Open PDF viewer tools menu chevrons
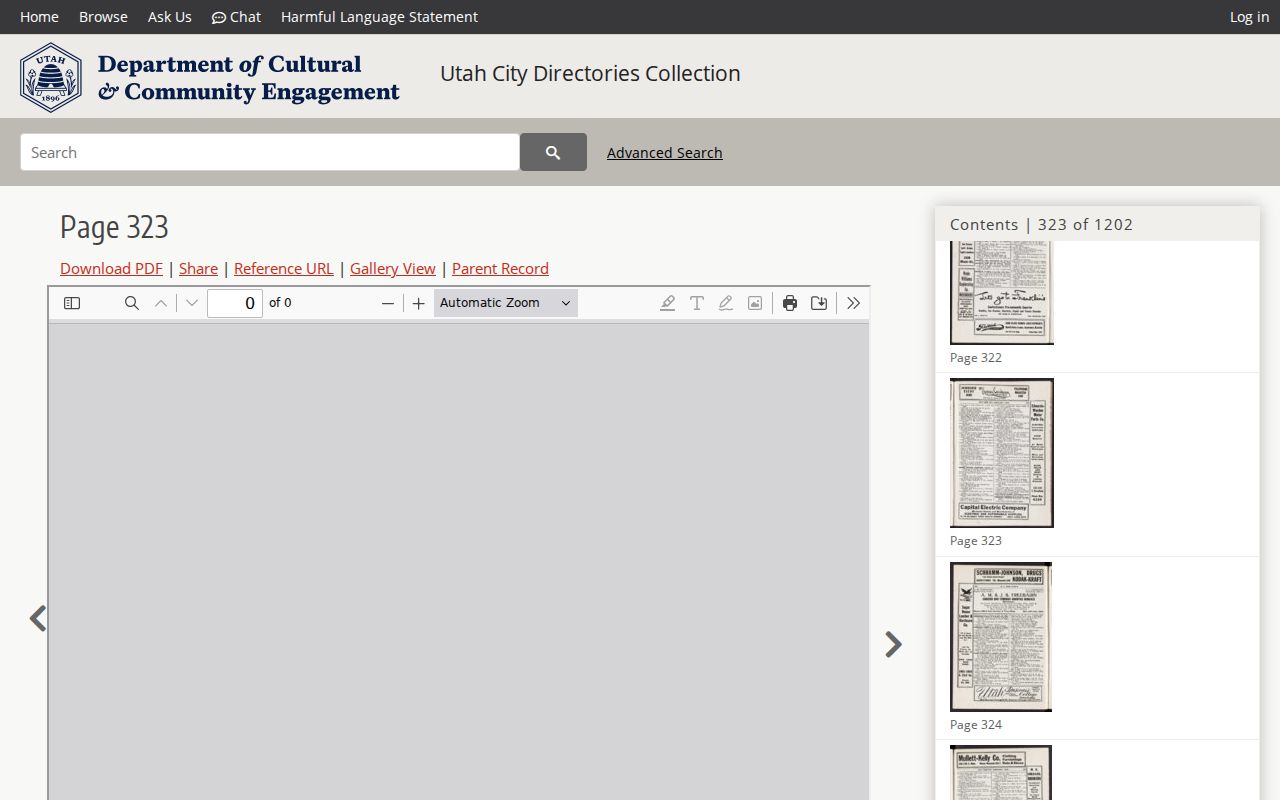Screen dimensions: 1280x800 coord(853,303)
